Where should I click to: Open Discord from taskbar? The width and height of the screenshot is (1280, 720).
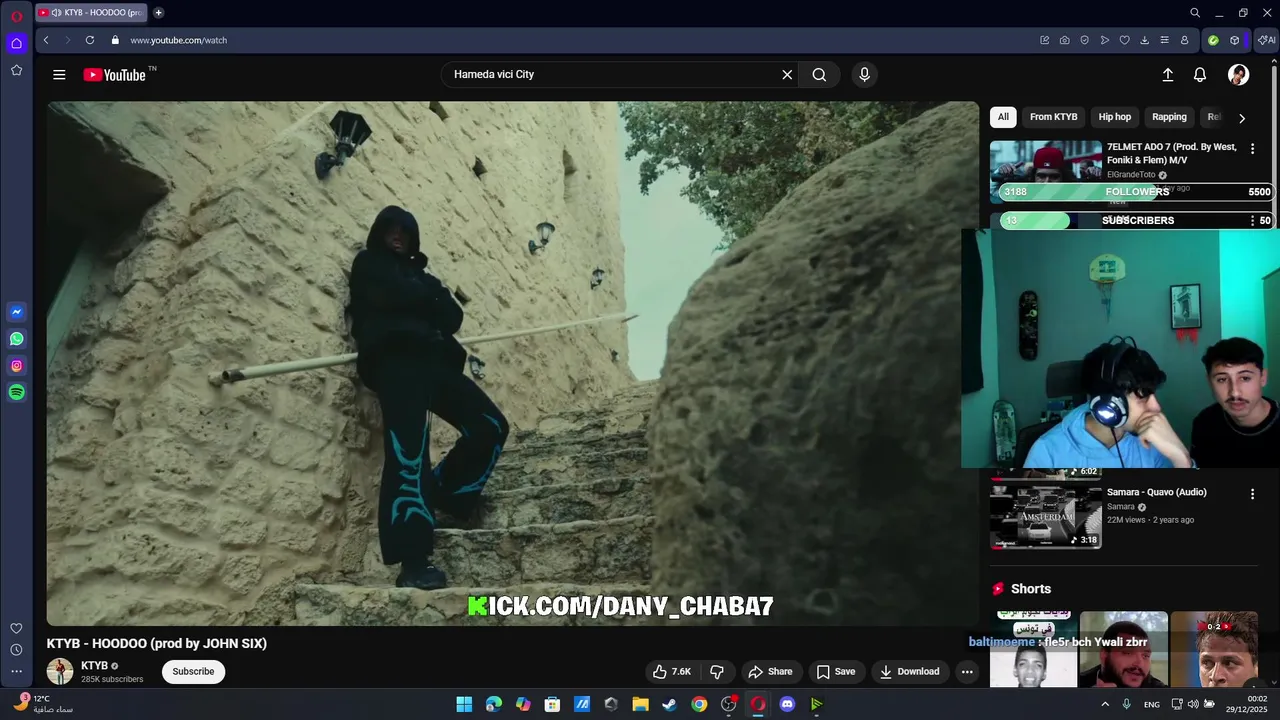pos(787,704)
